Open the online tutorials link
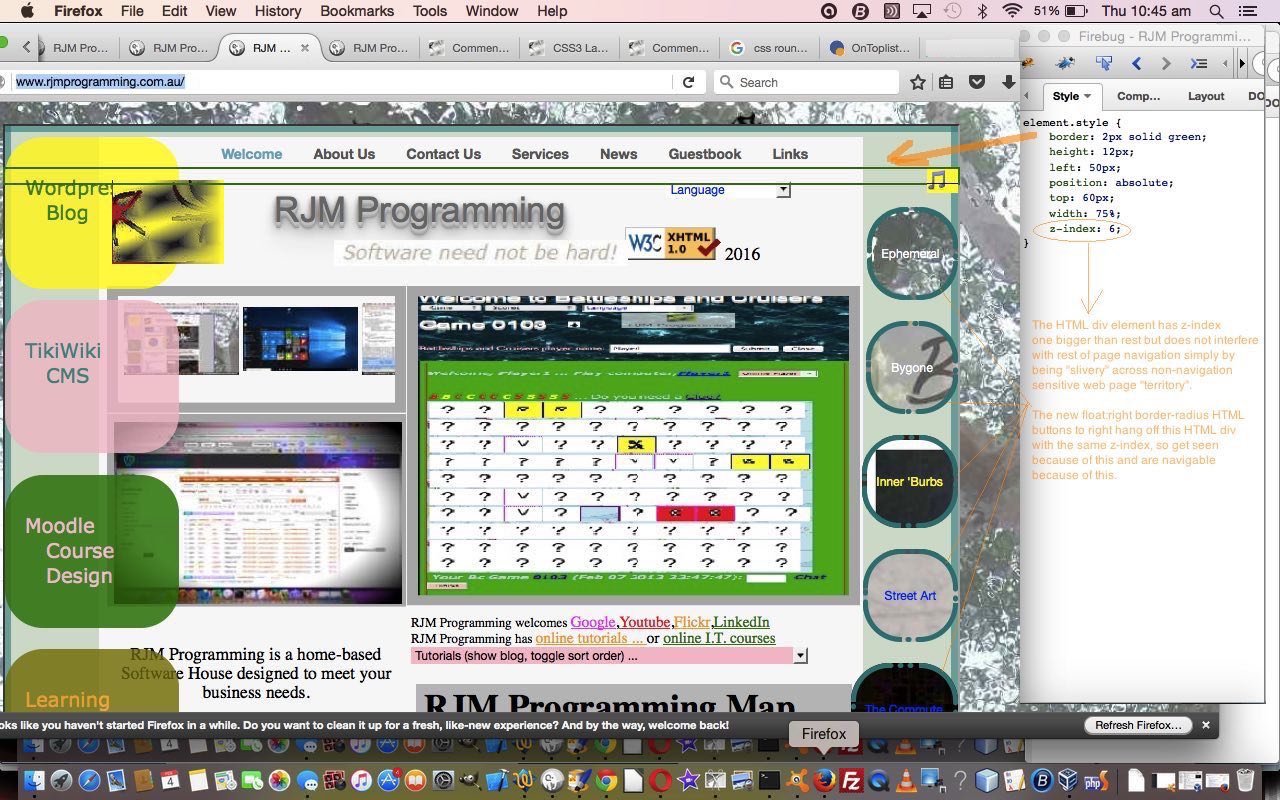This screenshot has width=1280, height=800. (589, 638)
